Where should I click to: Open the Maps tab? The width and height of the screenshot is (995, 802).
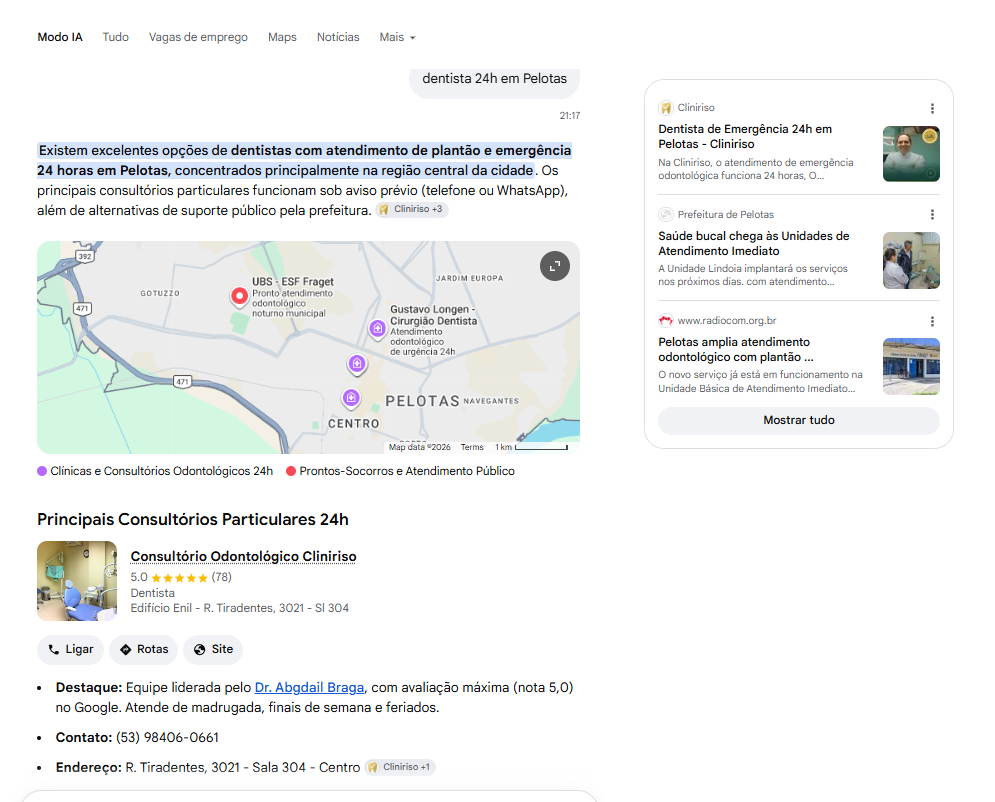point(282,37)
